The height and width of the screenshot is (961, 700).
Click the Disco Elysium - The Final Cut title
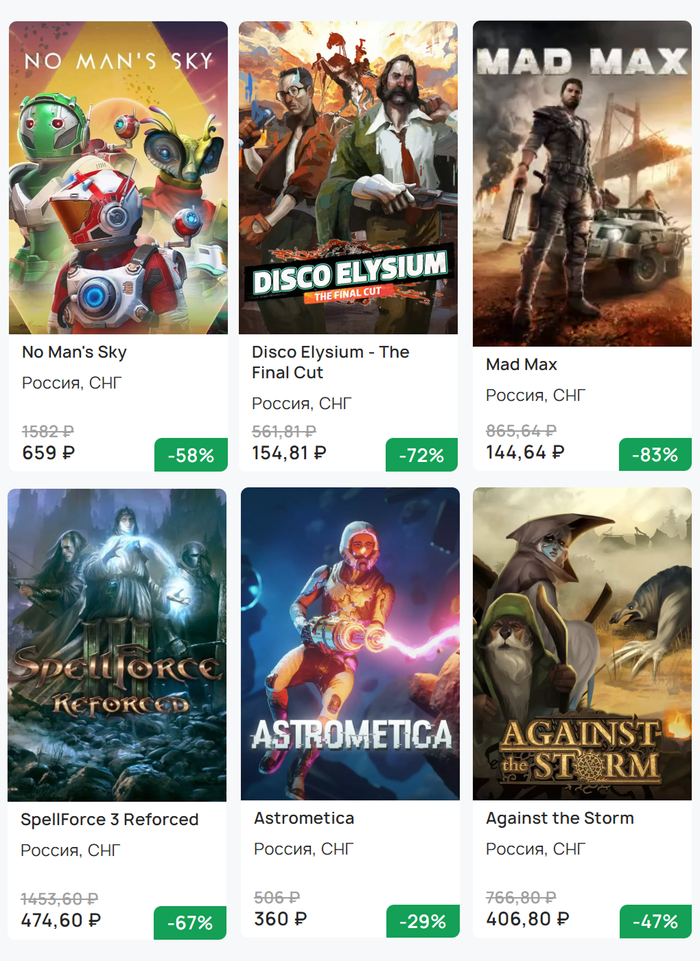pyautogui.click(x=330, y=362)
